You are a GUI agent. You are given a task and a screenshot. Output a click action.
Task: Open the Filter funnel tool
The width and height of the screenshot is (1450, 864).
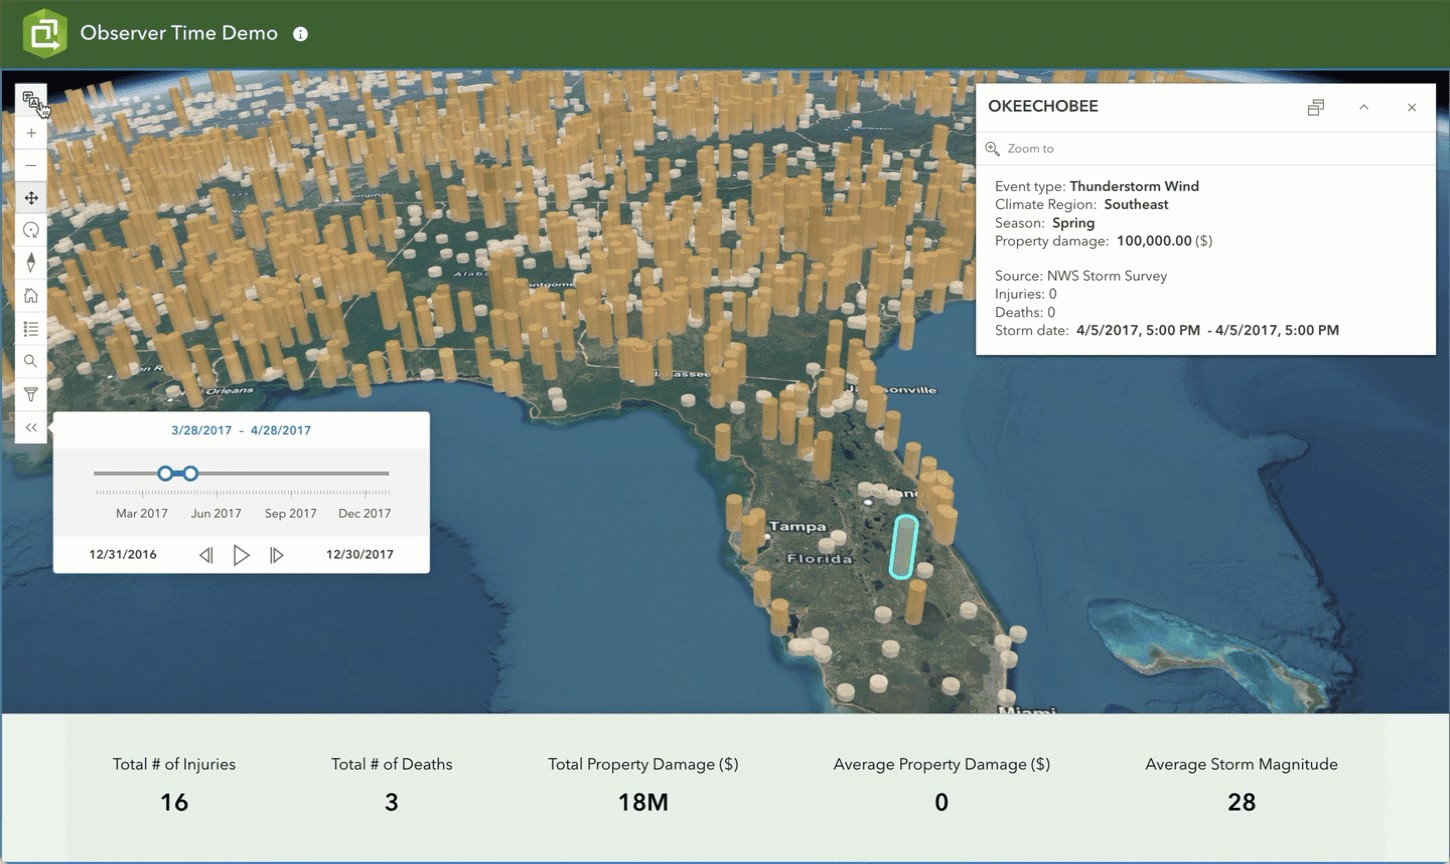click(31, 394)
